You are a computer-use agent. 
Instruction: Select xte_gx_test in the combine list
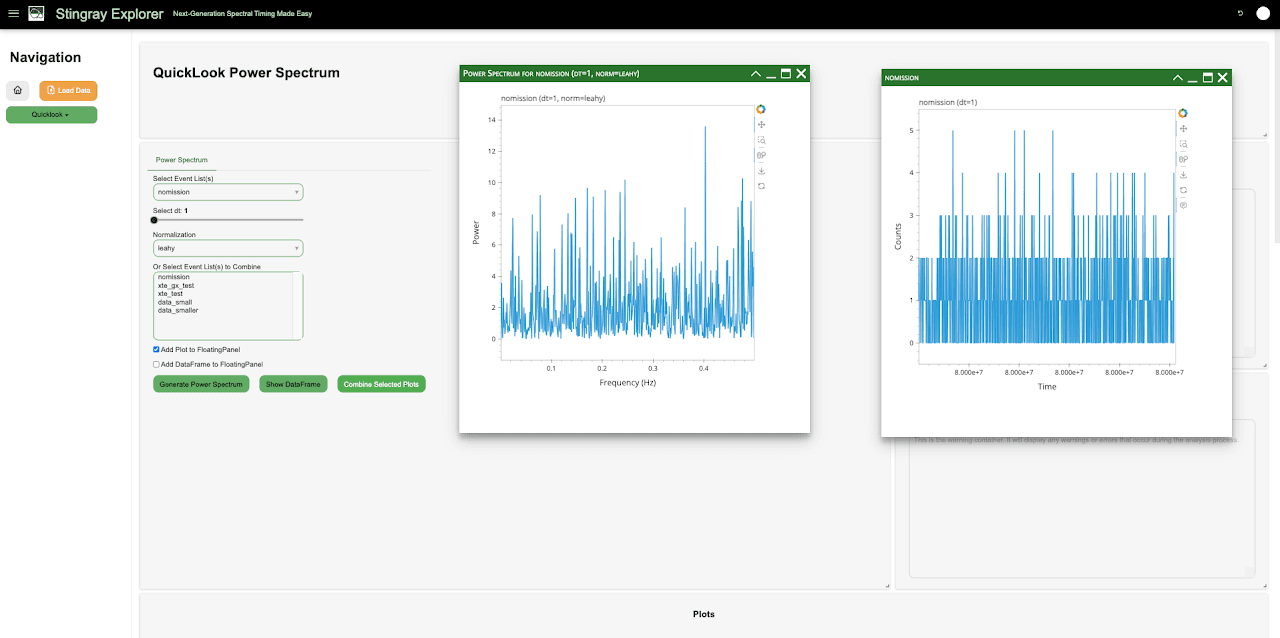pos(176,285)
